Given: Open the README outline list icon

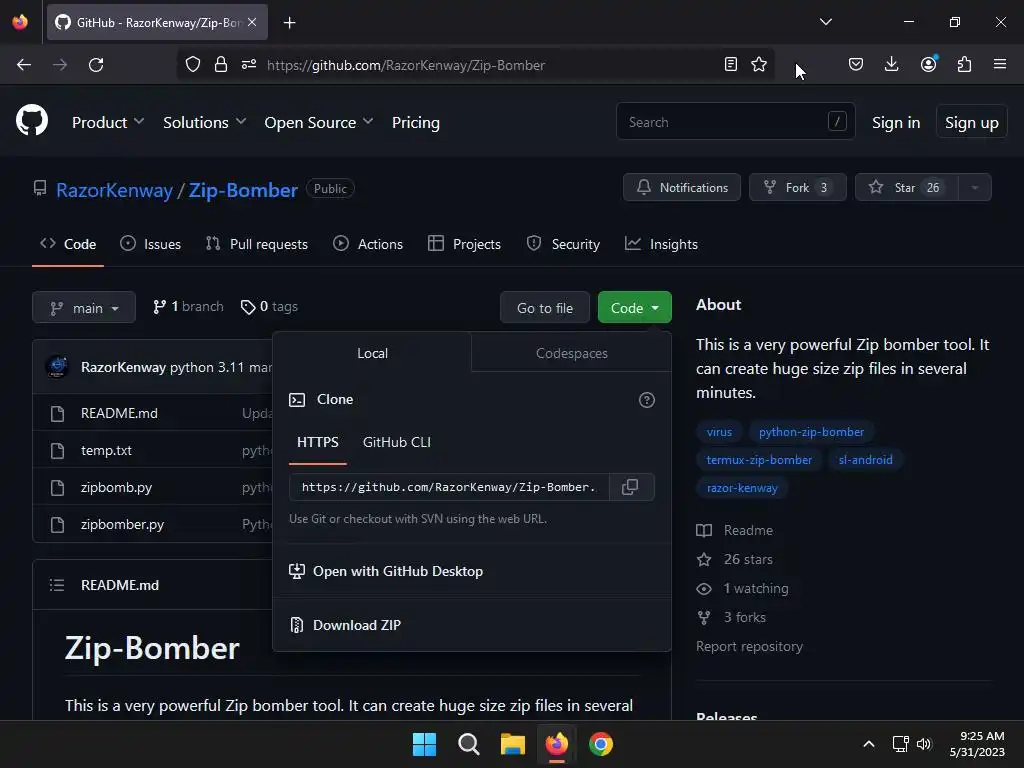Looking at the screenshot, I should coord(57,585).
